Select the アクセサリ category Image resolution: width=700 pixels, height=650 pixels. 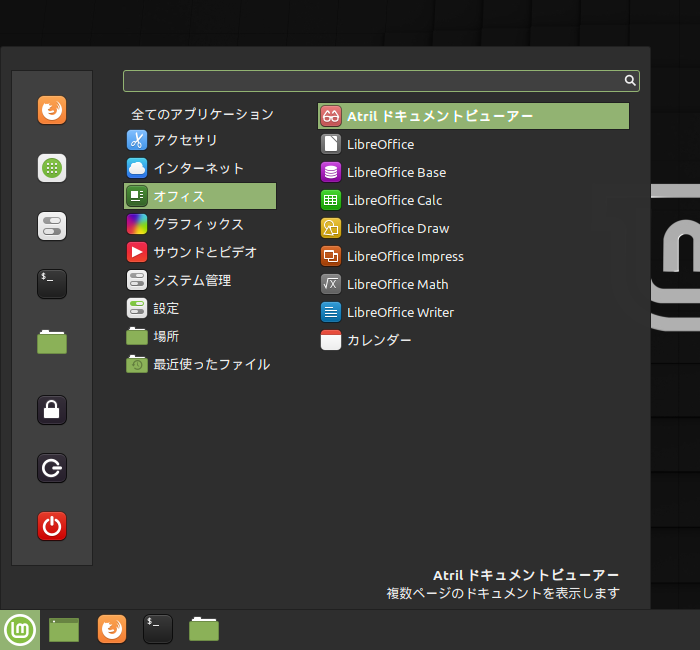(200, 140)
